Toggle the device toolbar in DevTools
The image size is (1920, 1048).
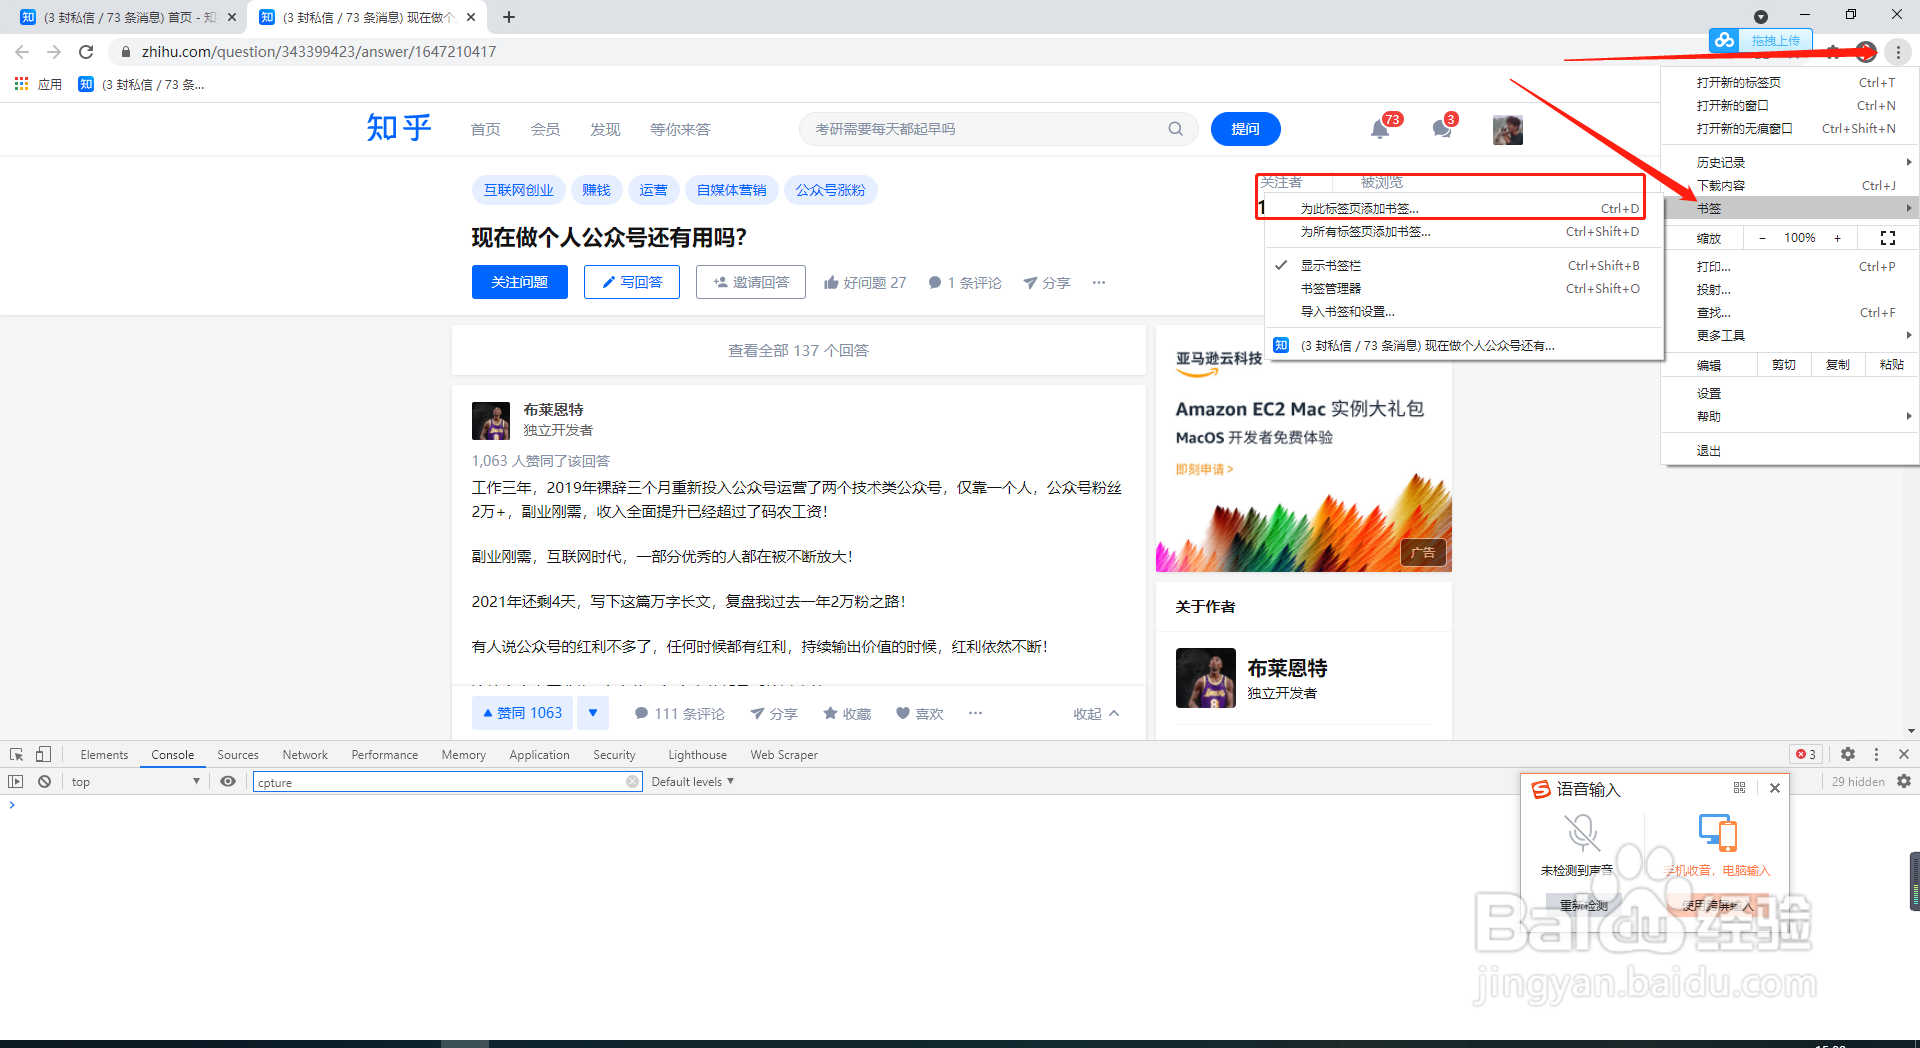pyautogui.click(x=41, y=754)
